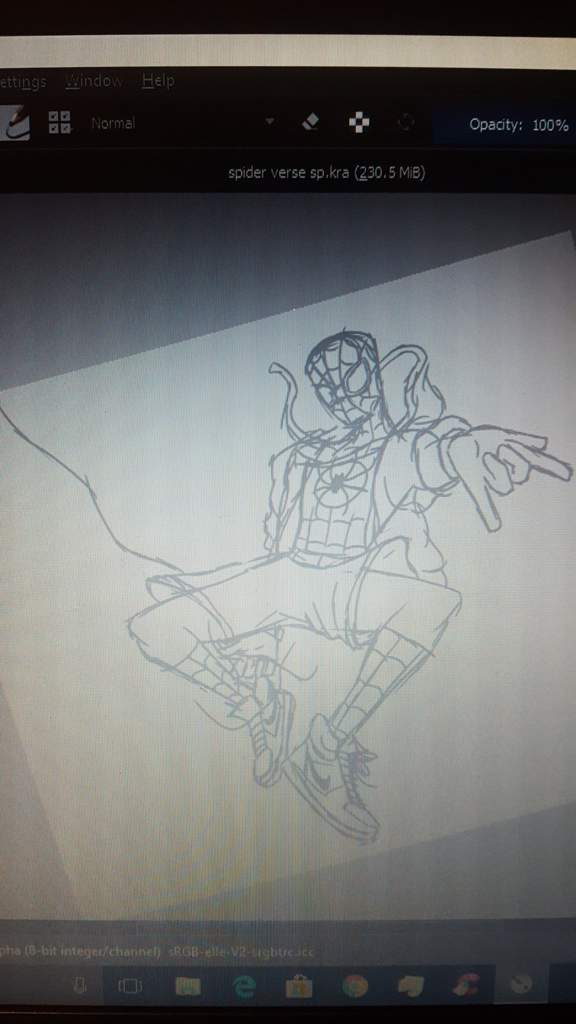The image size is (576, 1024).
Task: Open the brush settings editor icon
Action: tap(15, 123)
